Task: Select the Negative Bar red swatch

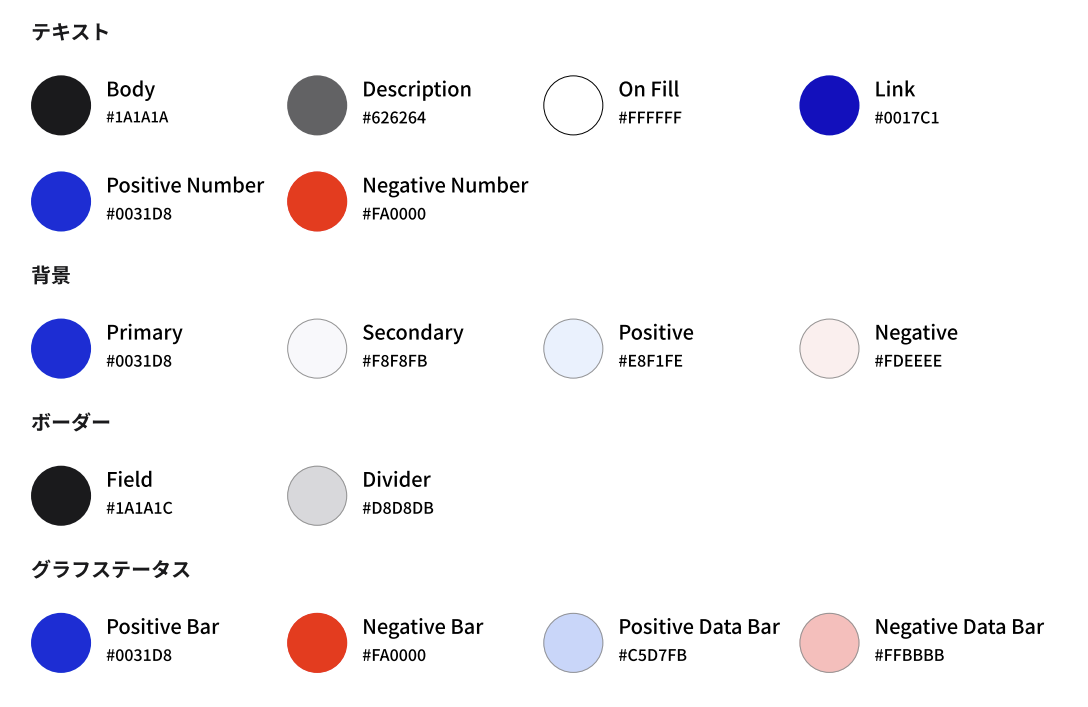Action: [x=317, y=642]
